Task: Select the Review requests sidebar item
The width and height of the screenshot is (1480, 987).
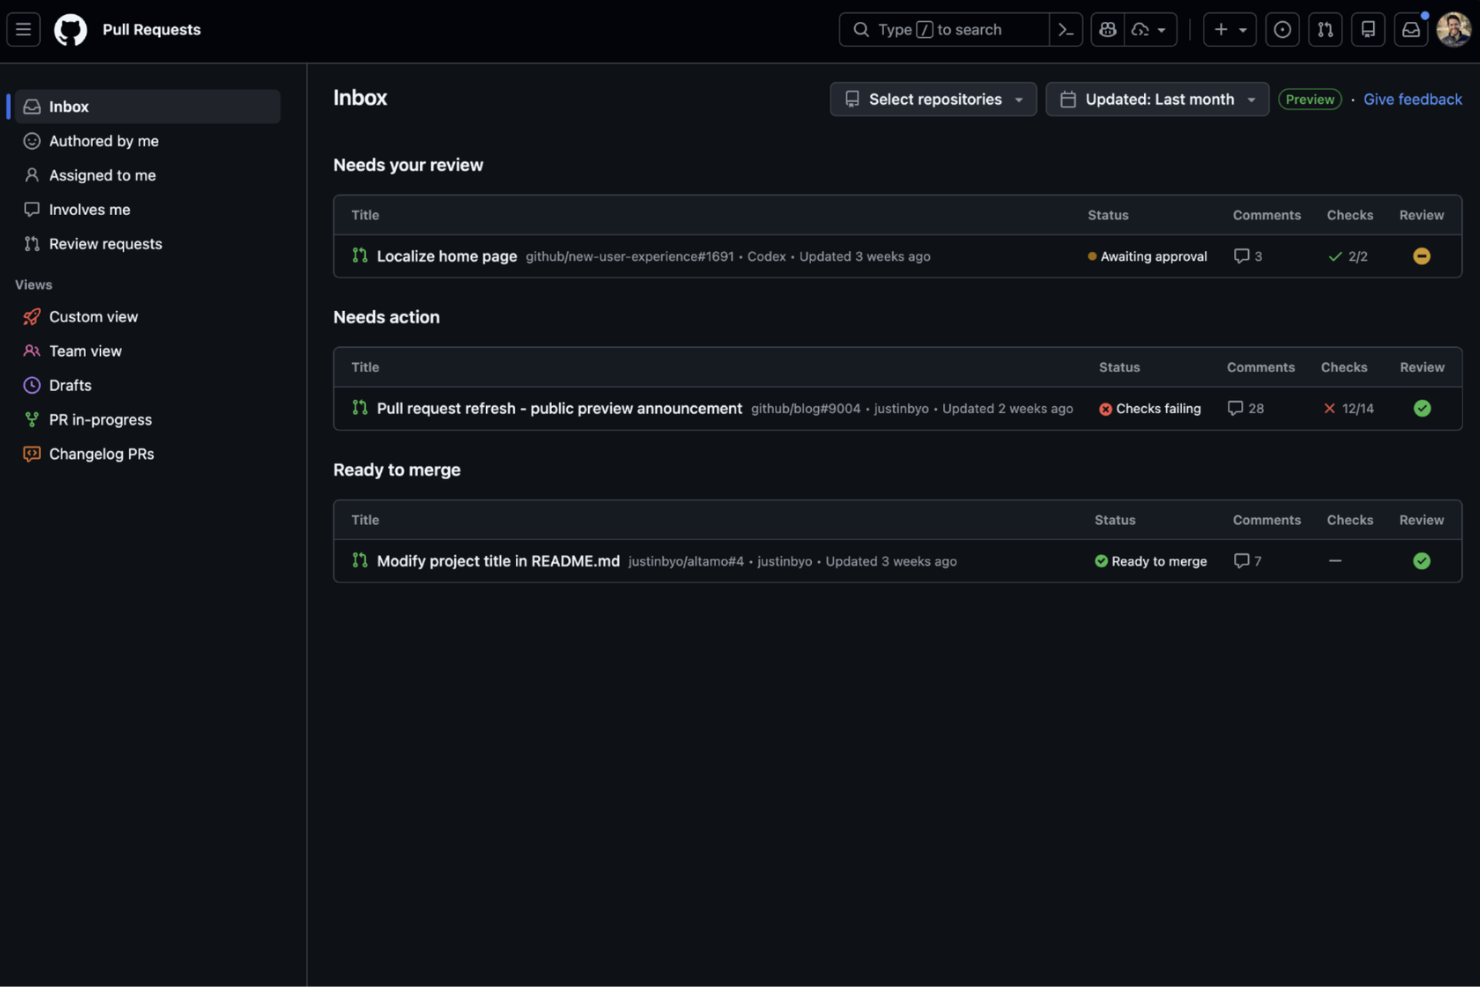Action: click(x=105, y=243)
